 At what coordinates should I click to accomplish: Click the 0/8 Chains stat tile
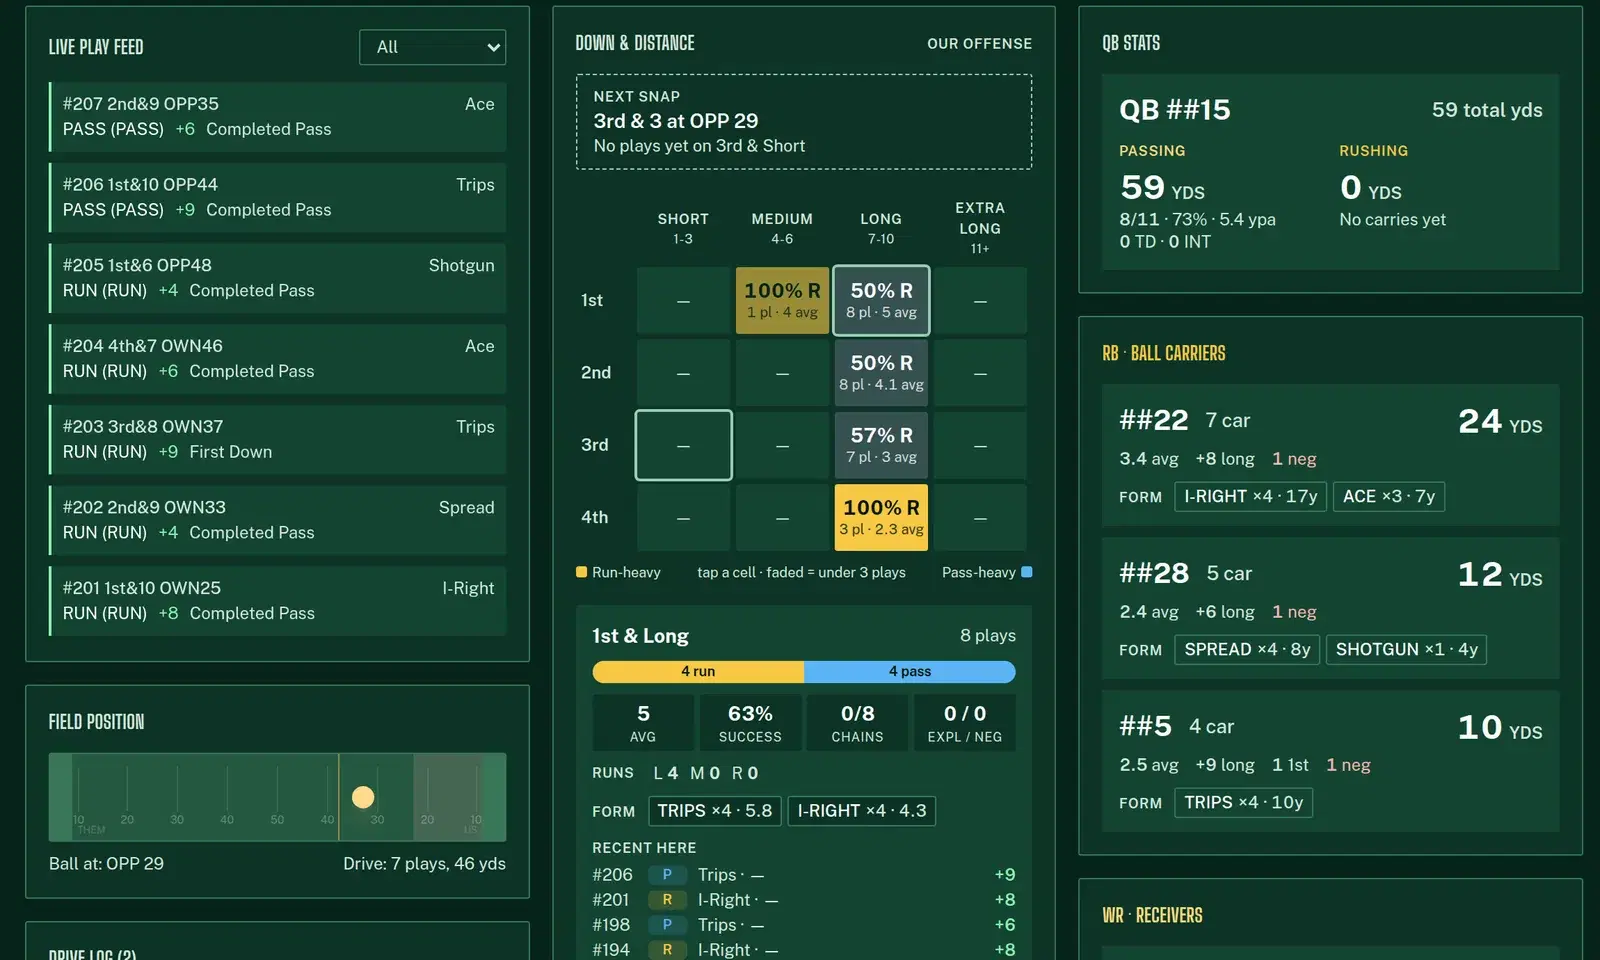pyautogui.click(x=857, y=723)
